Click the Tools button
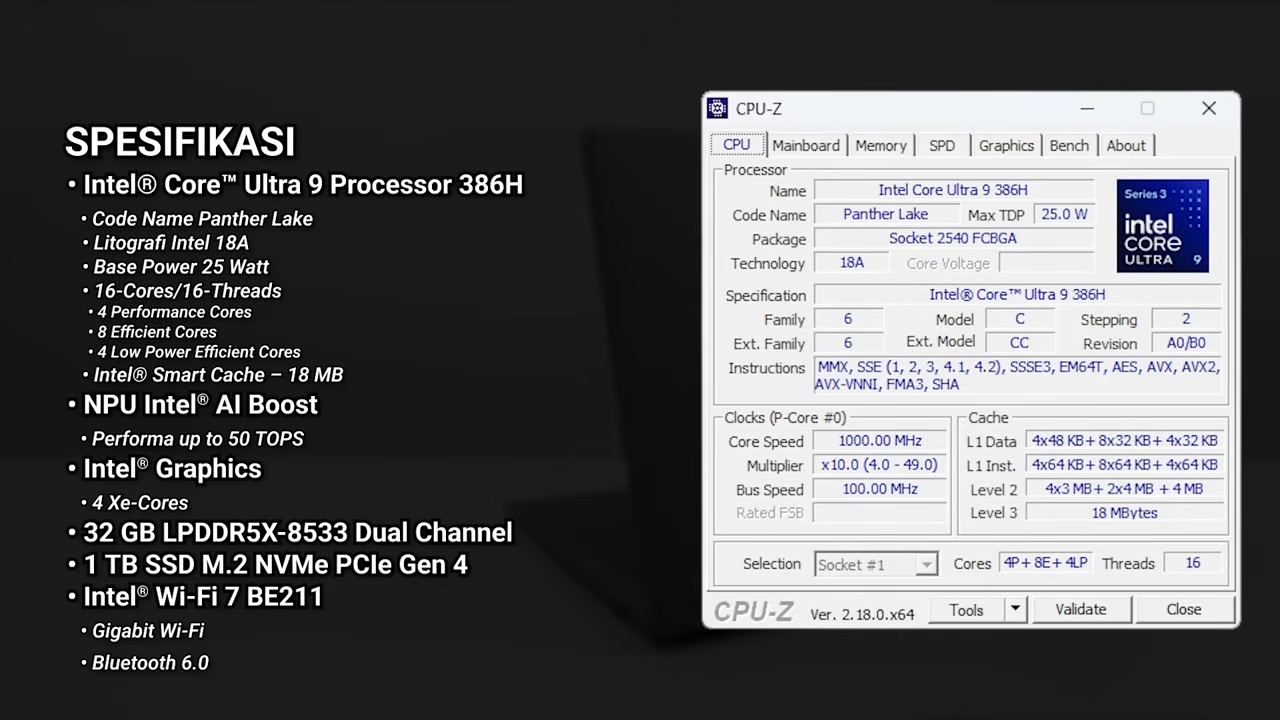1280x720 pixels. [966, 610]
